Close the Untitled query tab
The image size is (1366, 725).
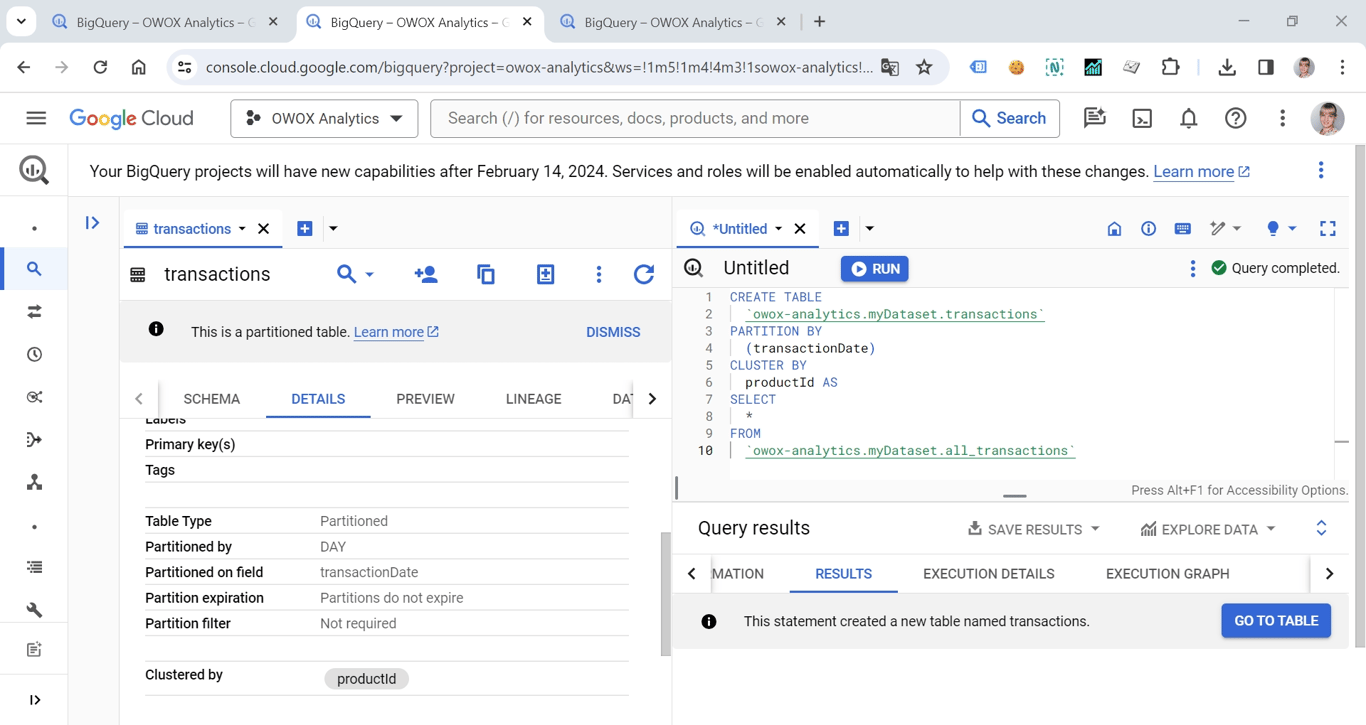(x=800, y=229)
